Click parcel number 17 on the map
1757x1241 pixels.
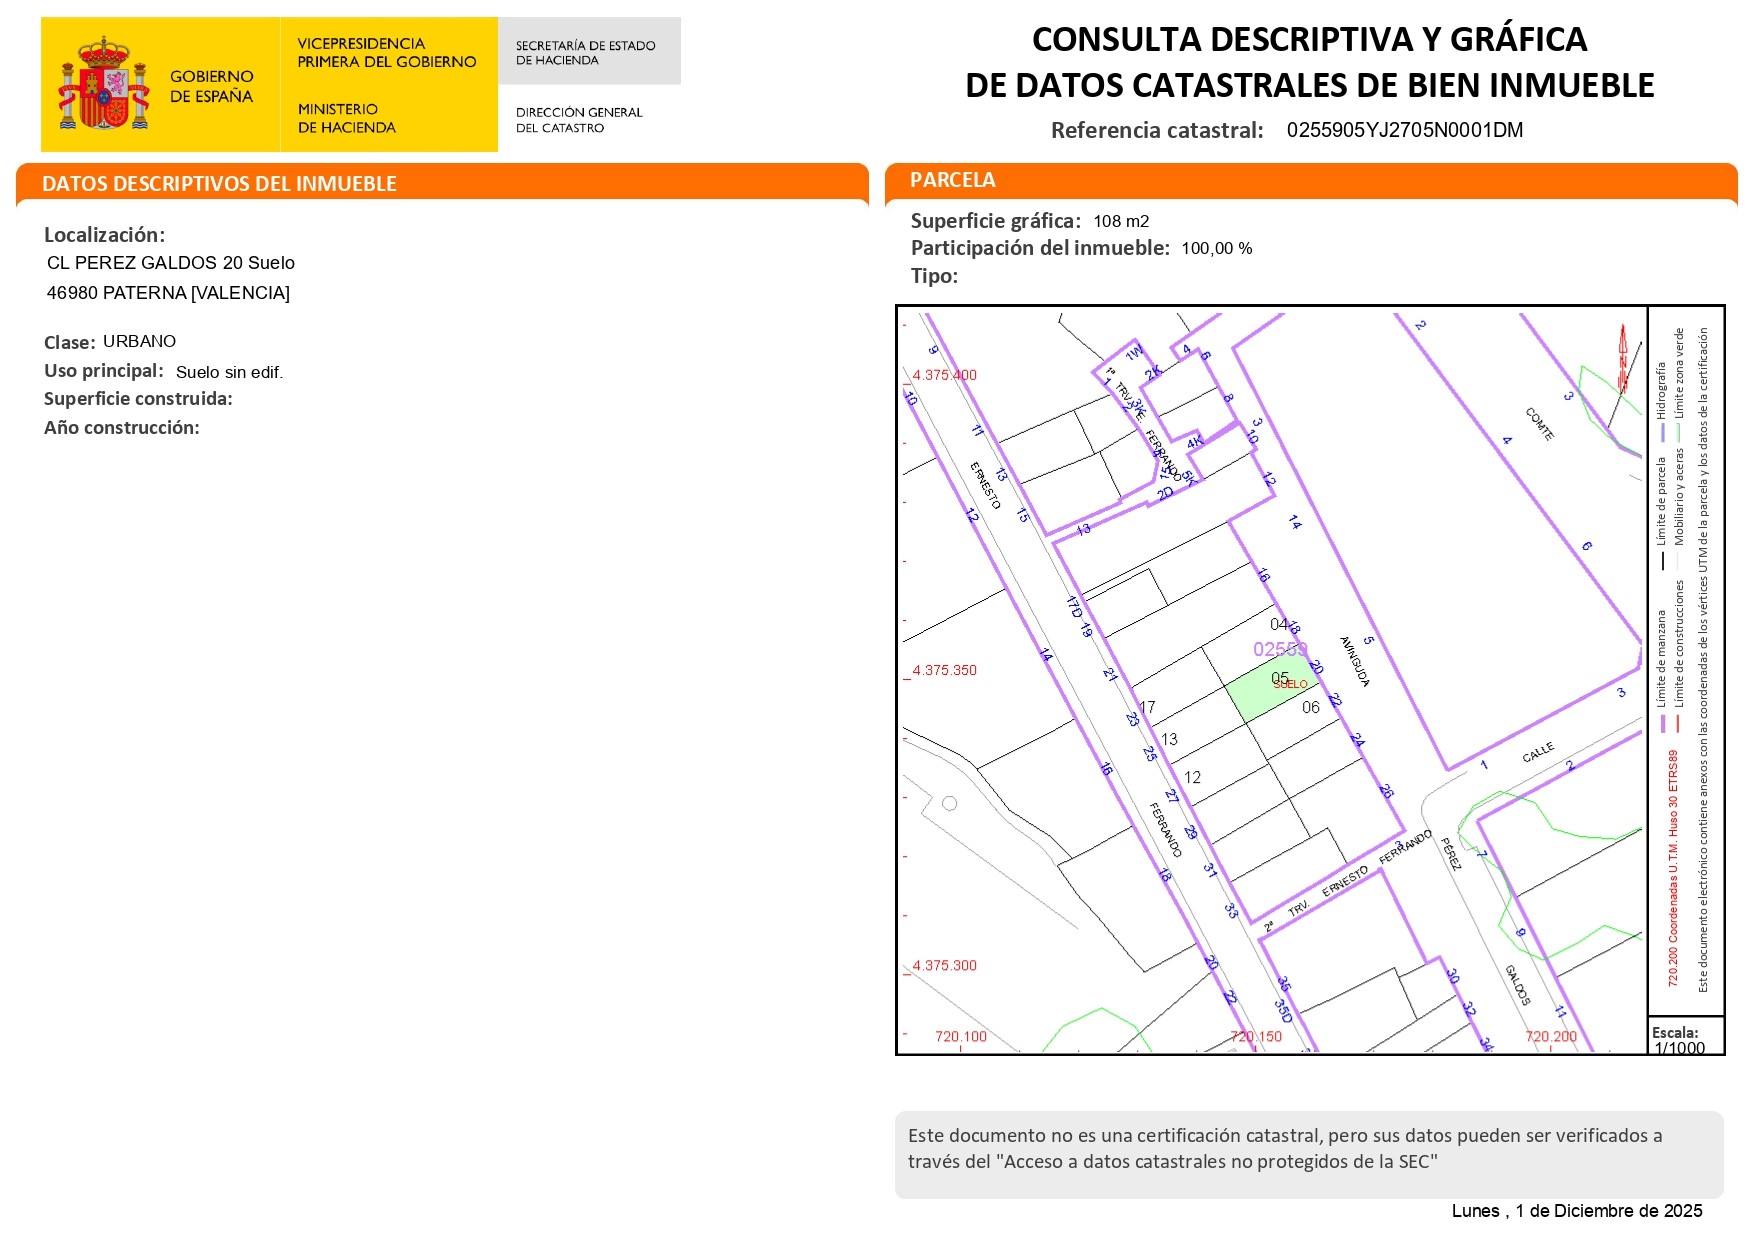pos(1147,707)
